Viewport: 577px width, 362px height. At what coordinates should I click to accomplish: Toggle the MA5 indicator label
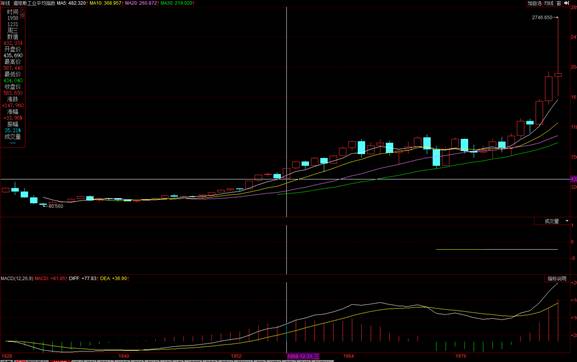(71, 3)
